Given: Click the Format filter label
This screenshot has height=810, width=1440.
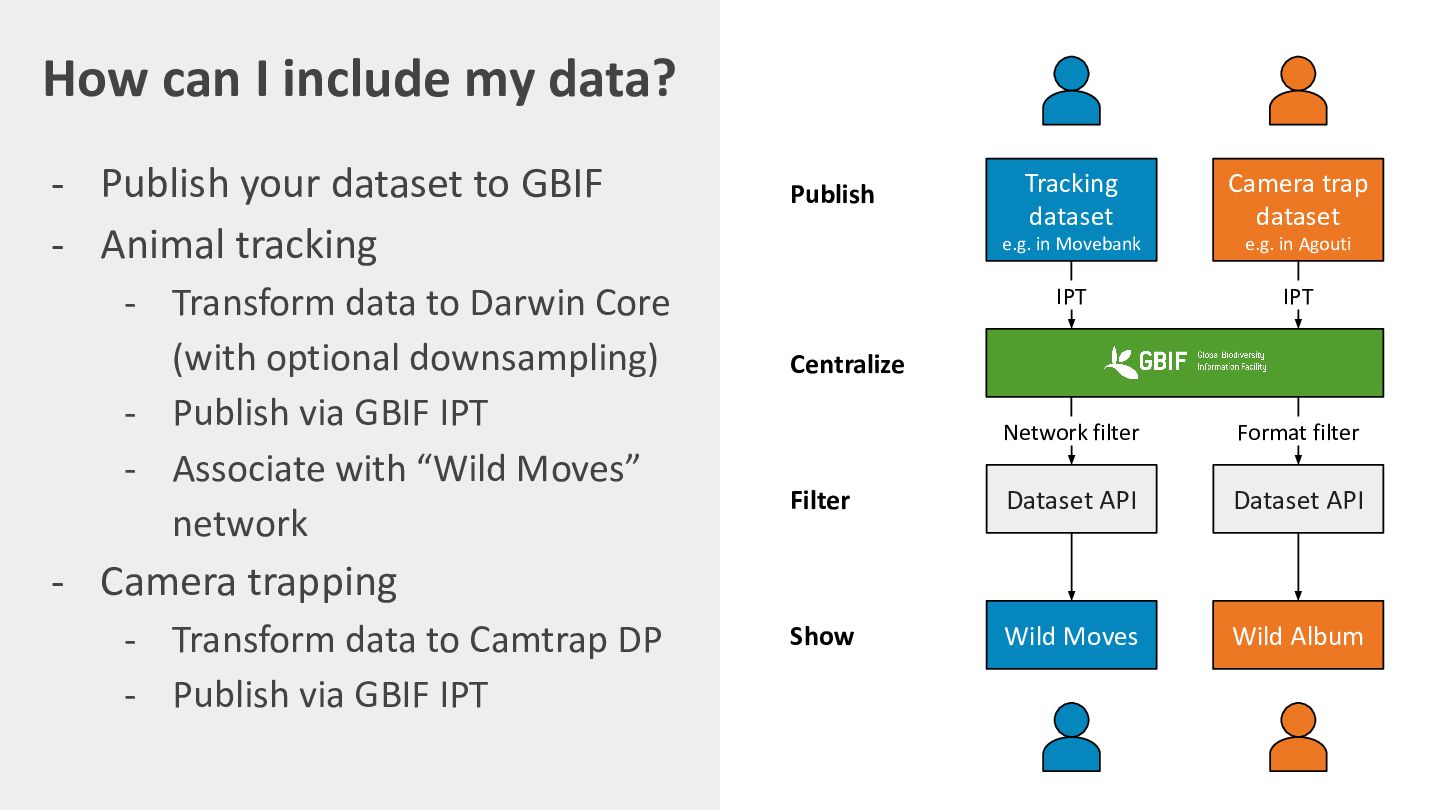Looking at the screenshot, I should (1298, 432).
